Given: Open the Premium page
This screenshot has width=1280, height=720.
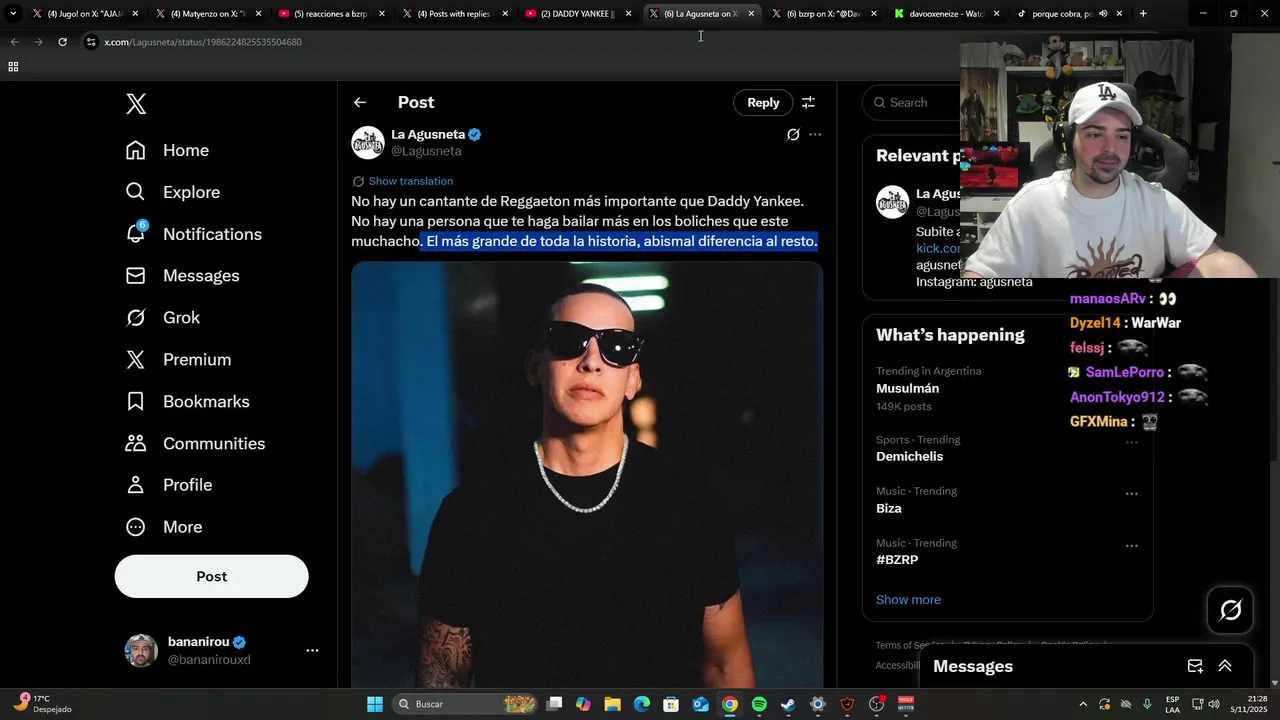Looking at the screenshot, I should 178,359.
